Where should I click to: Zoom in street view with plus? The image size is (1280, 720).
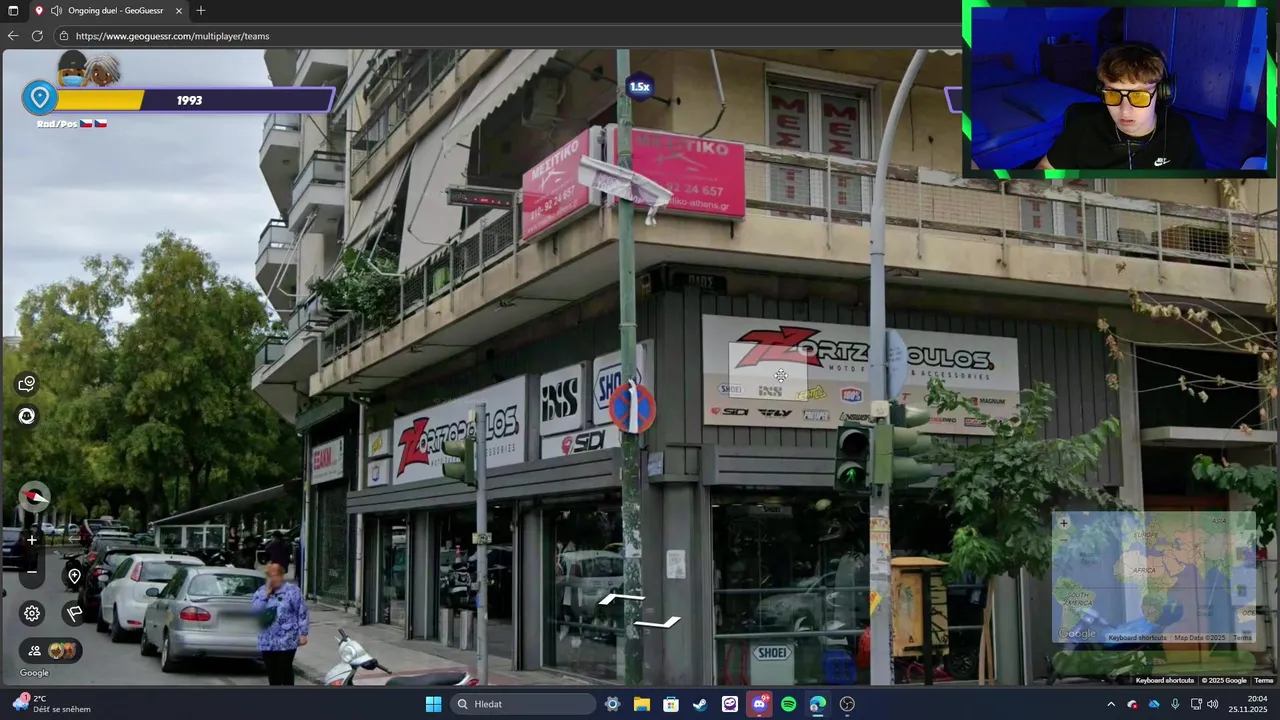point(32,540)
